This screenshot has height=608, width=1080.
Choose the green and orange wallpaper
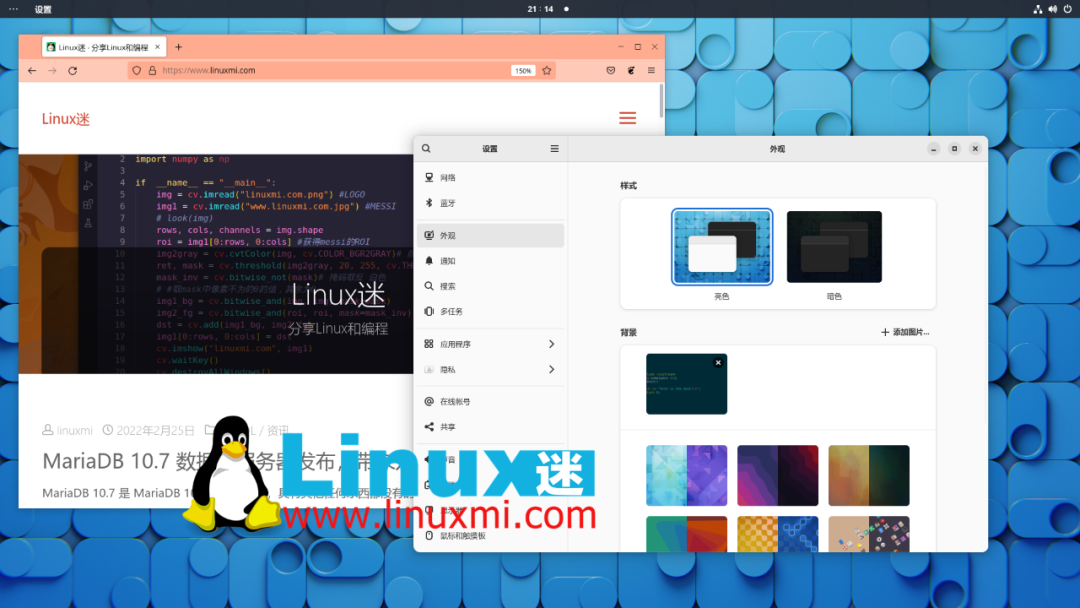pos(686,534)
